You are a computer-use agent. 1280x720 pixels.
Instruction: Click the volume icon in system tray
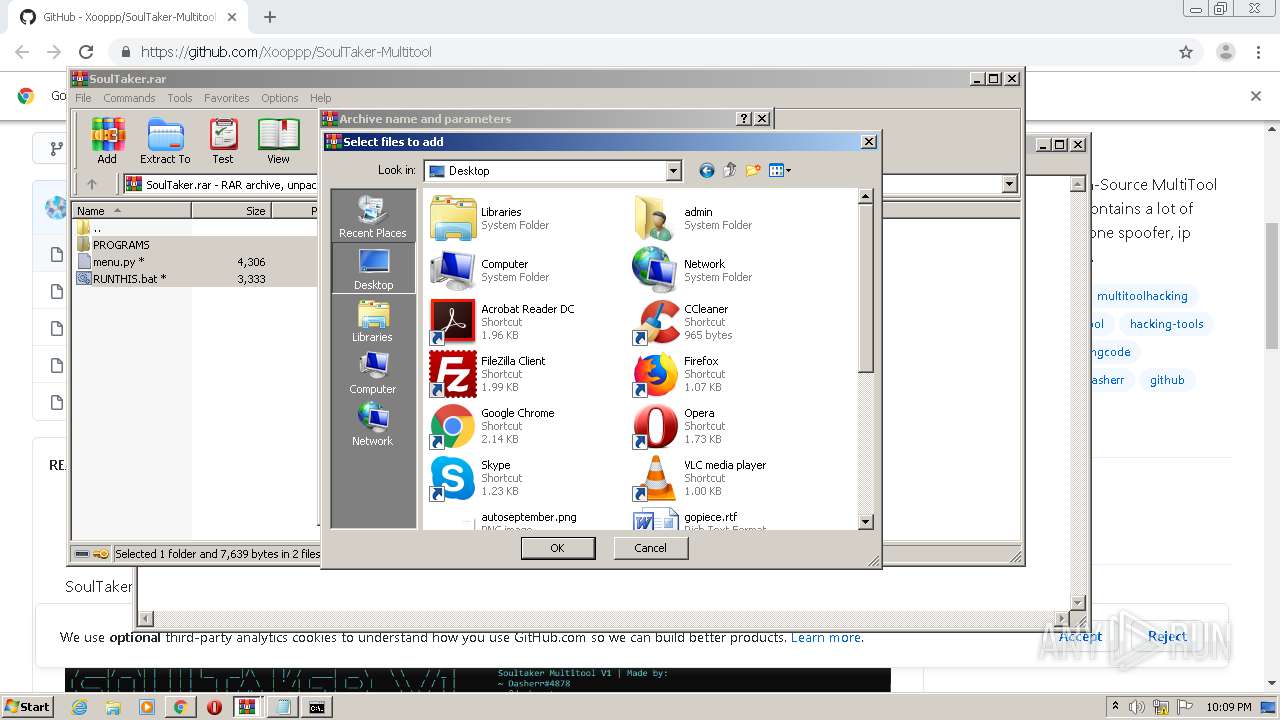click(1136, 707)
